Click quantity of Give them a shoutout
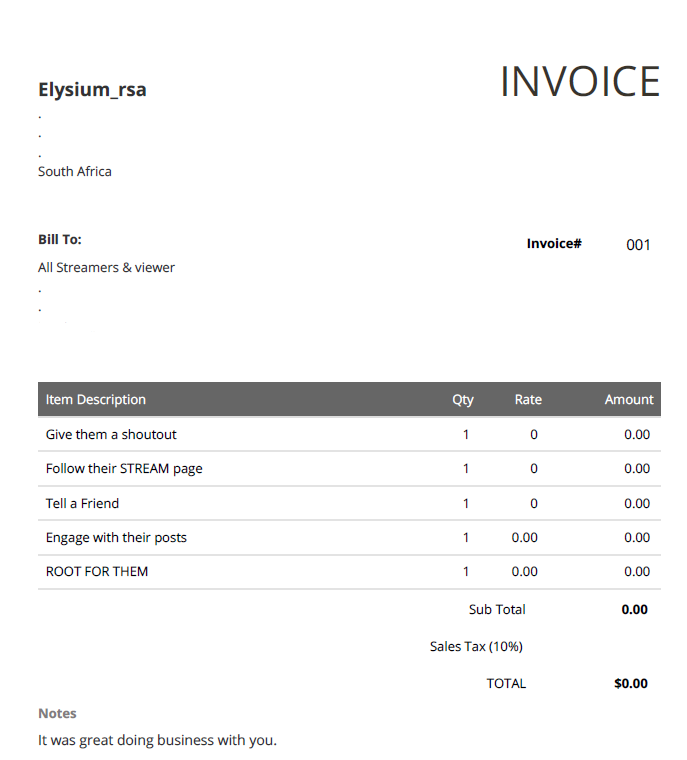 [x=466, y=434]
